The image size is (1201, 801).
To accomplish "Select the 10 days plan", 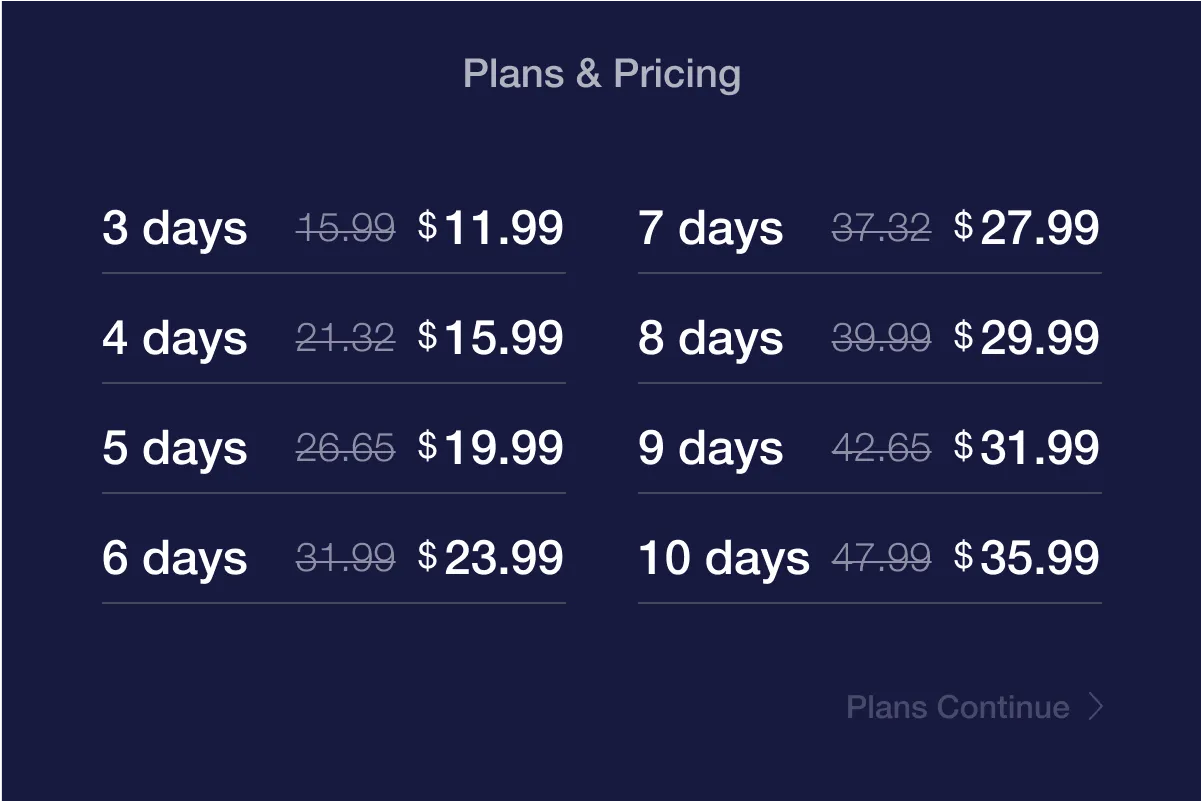I will coord(870,559).
